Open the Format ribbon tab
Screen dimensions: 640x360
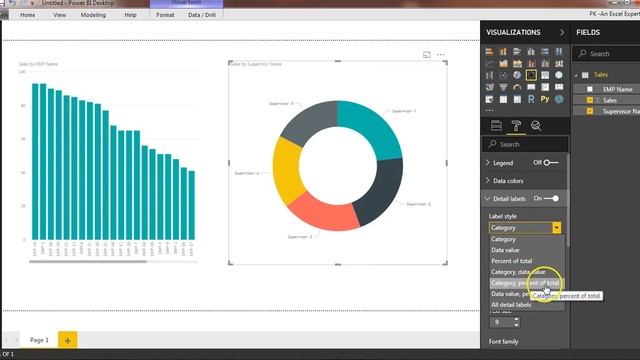165,15
